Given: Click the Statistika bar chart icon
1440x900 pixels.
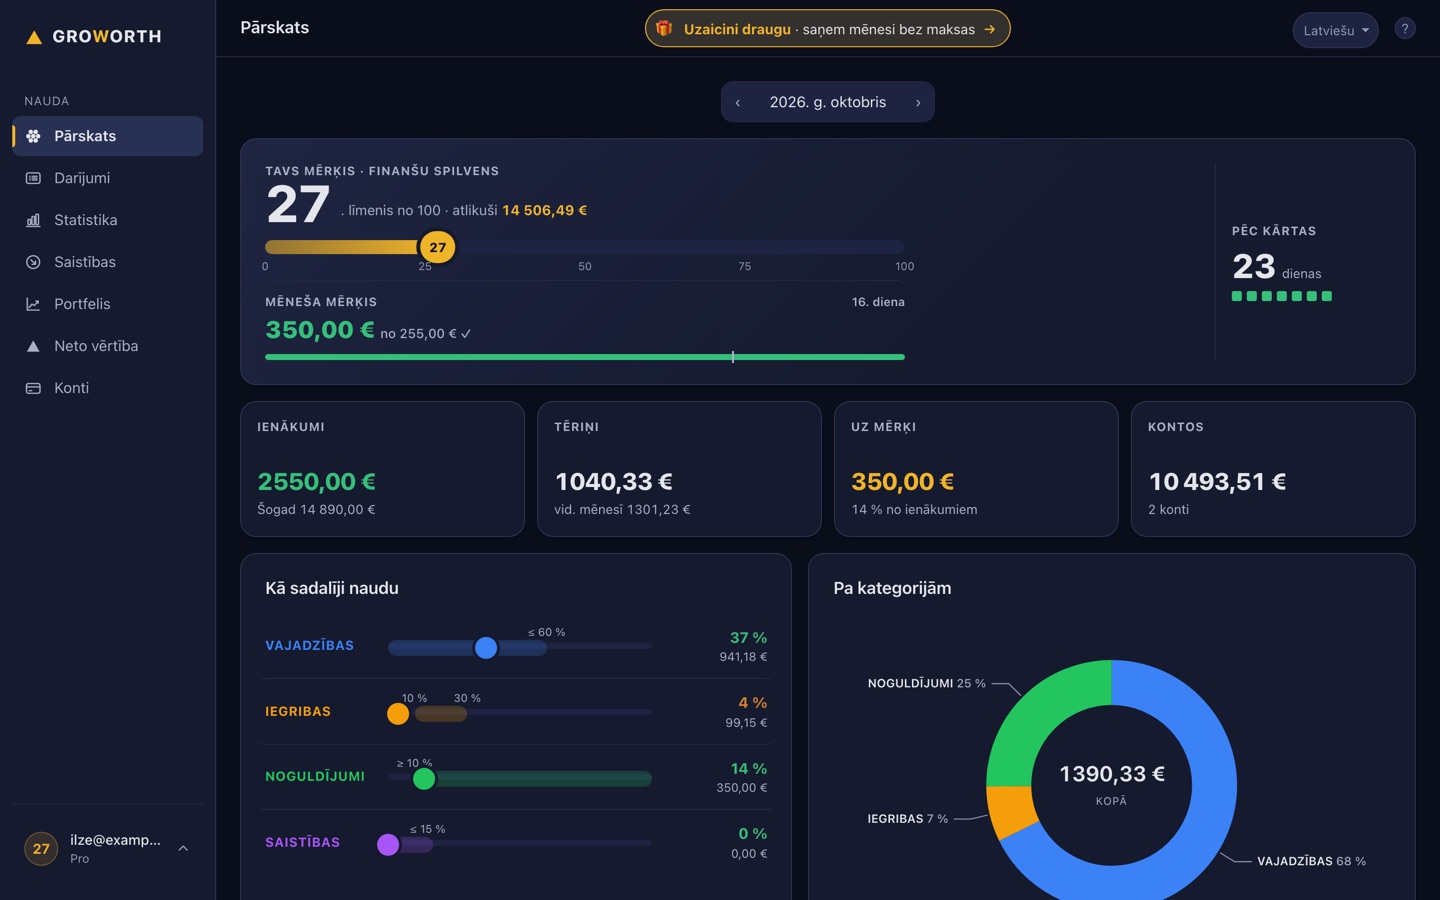Looking at the screenshot, I should (x=33, y=220).
